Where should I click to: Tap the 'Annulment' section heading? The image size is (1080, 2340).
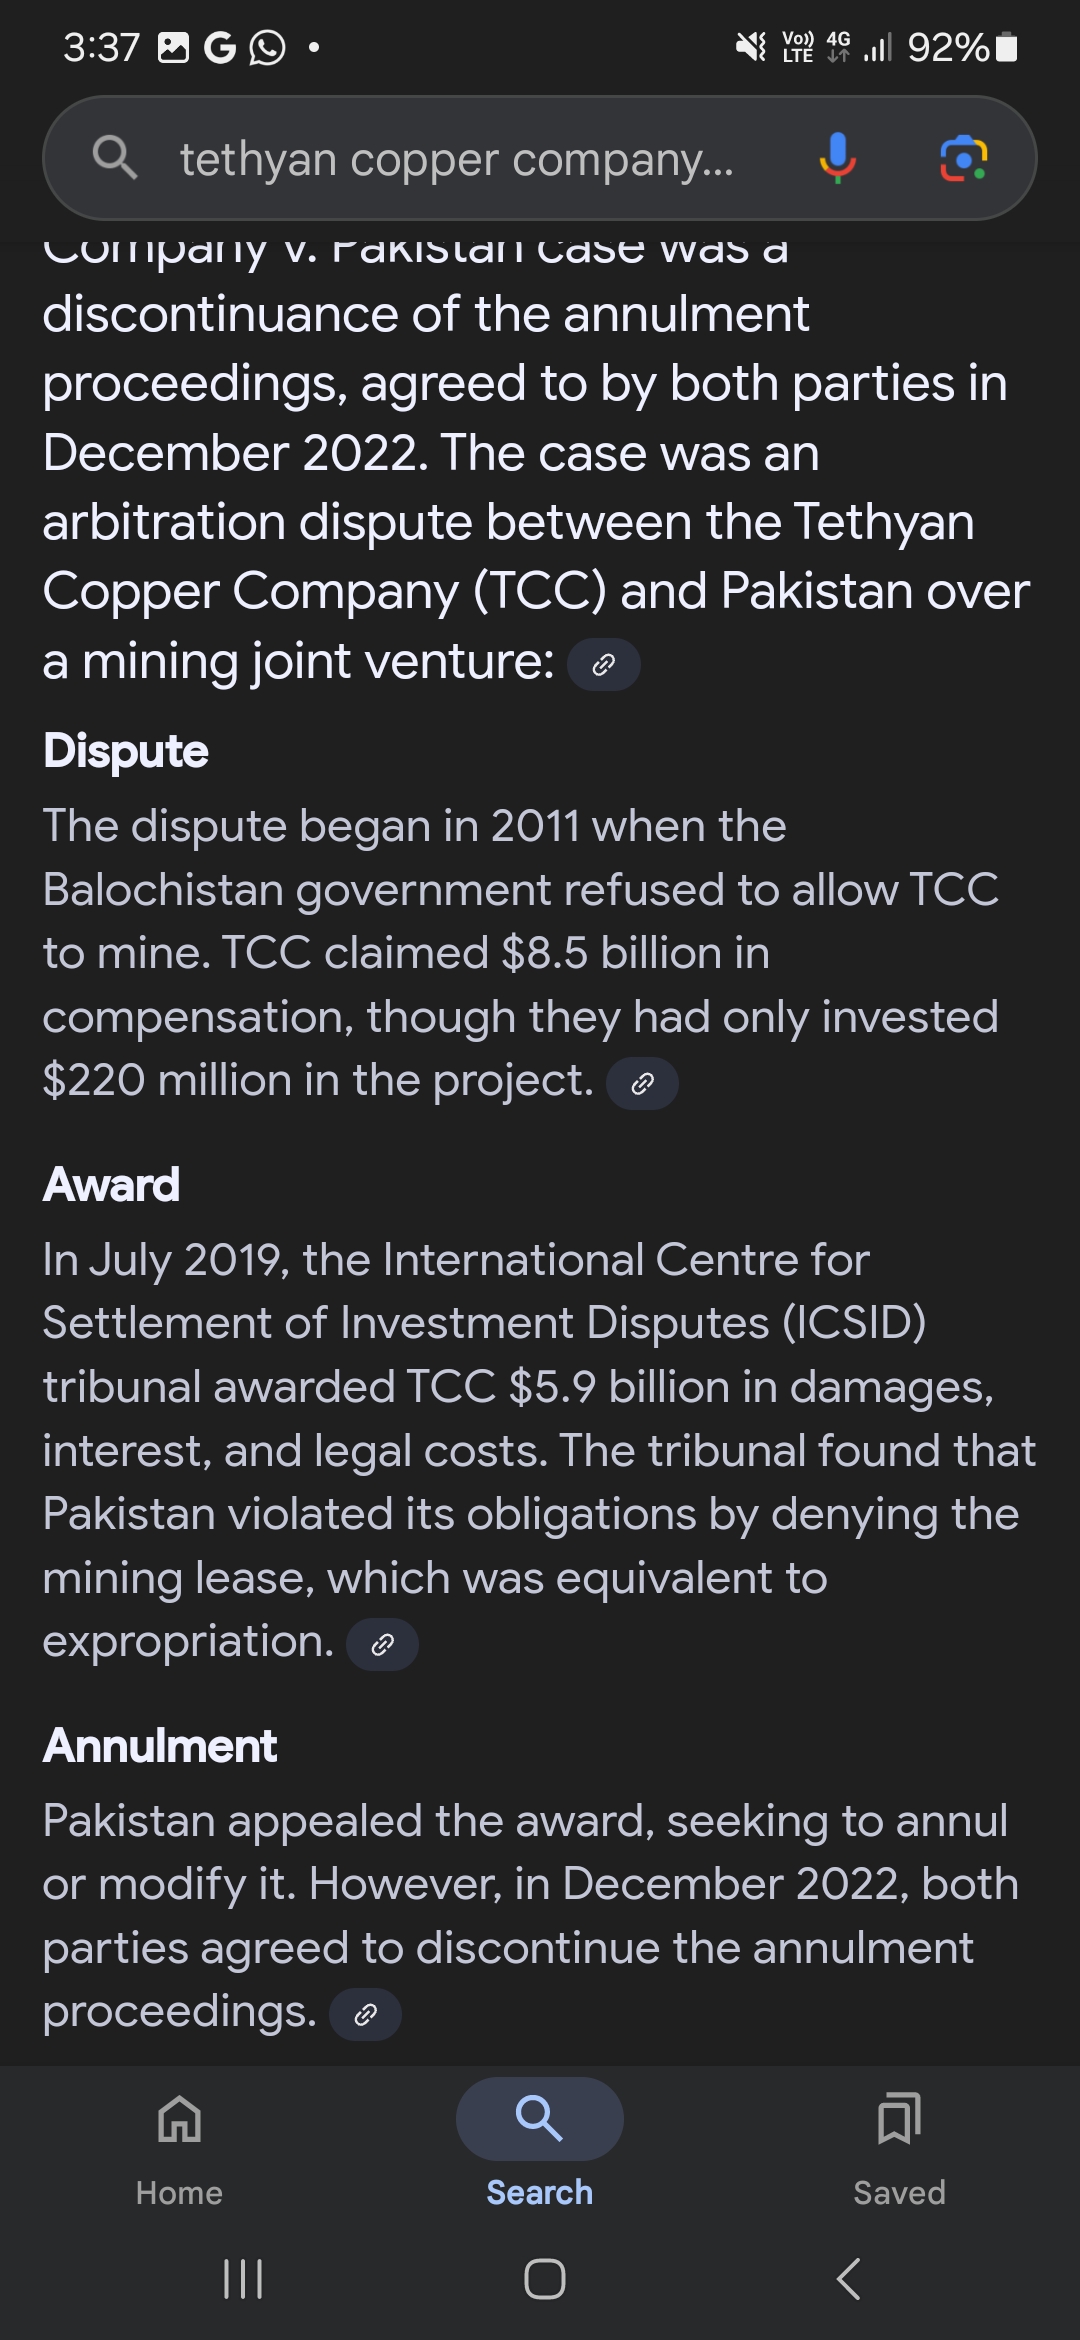160,1746
